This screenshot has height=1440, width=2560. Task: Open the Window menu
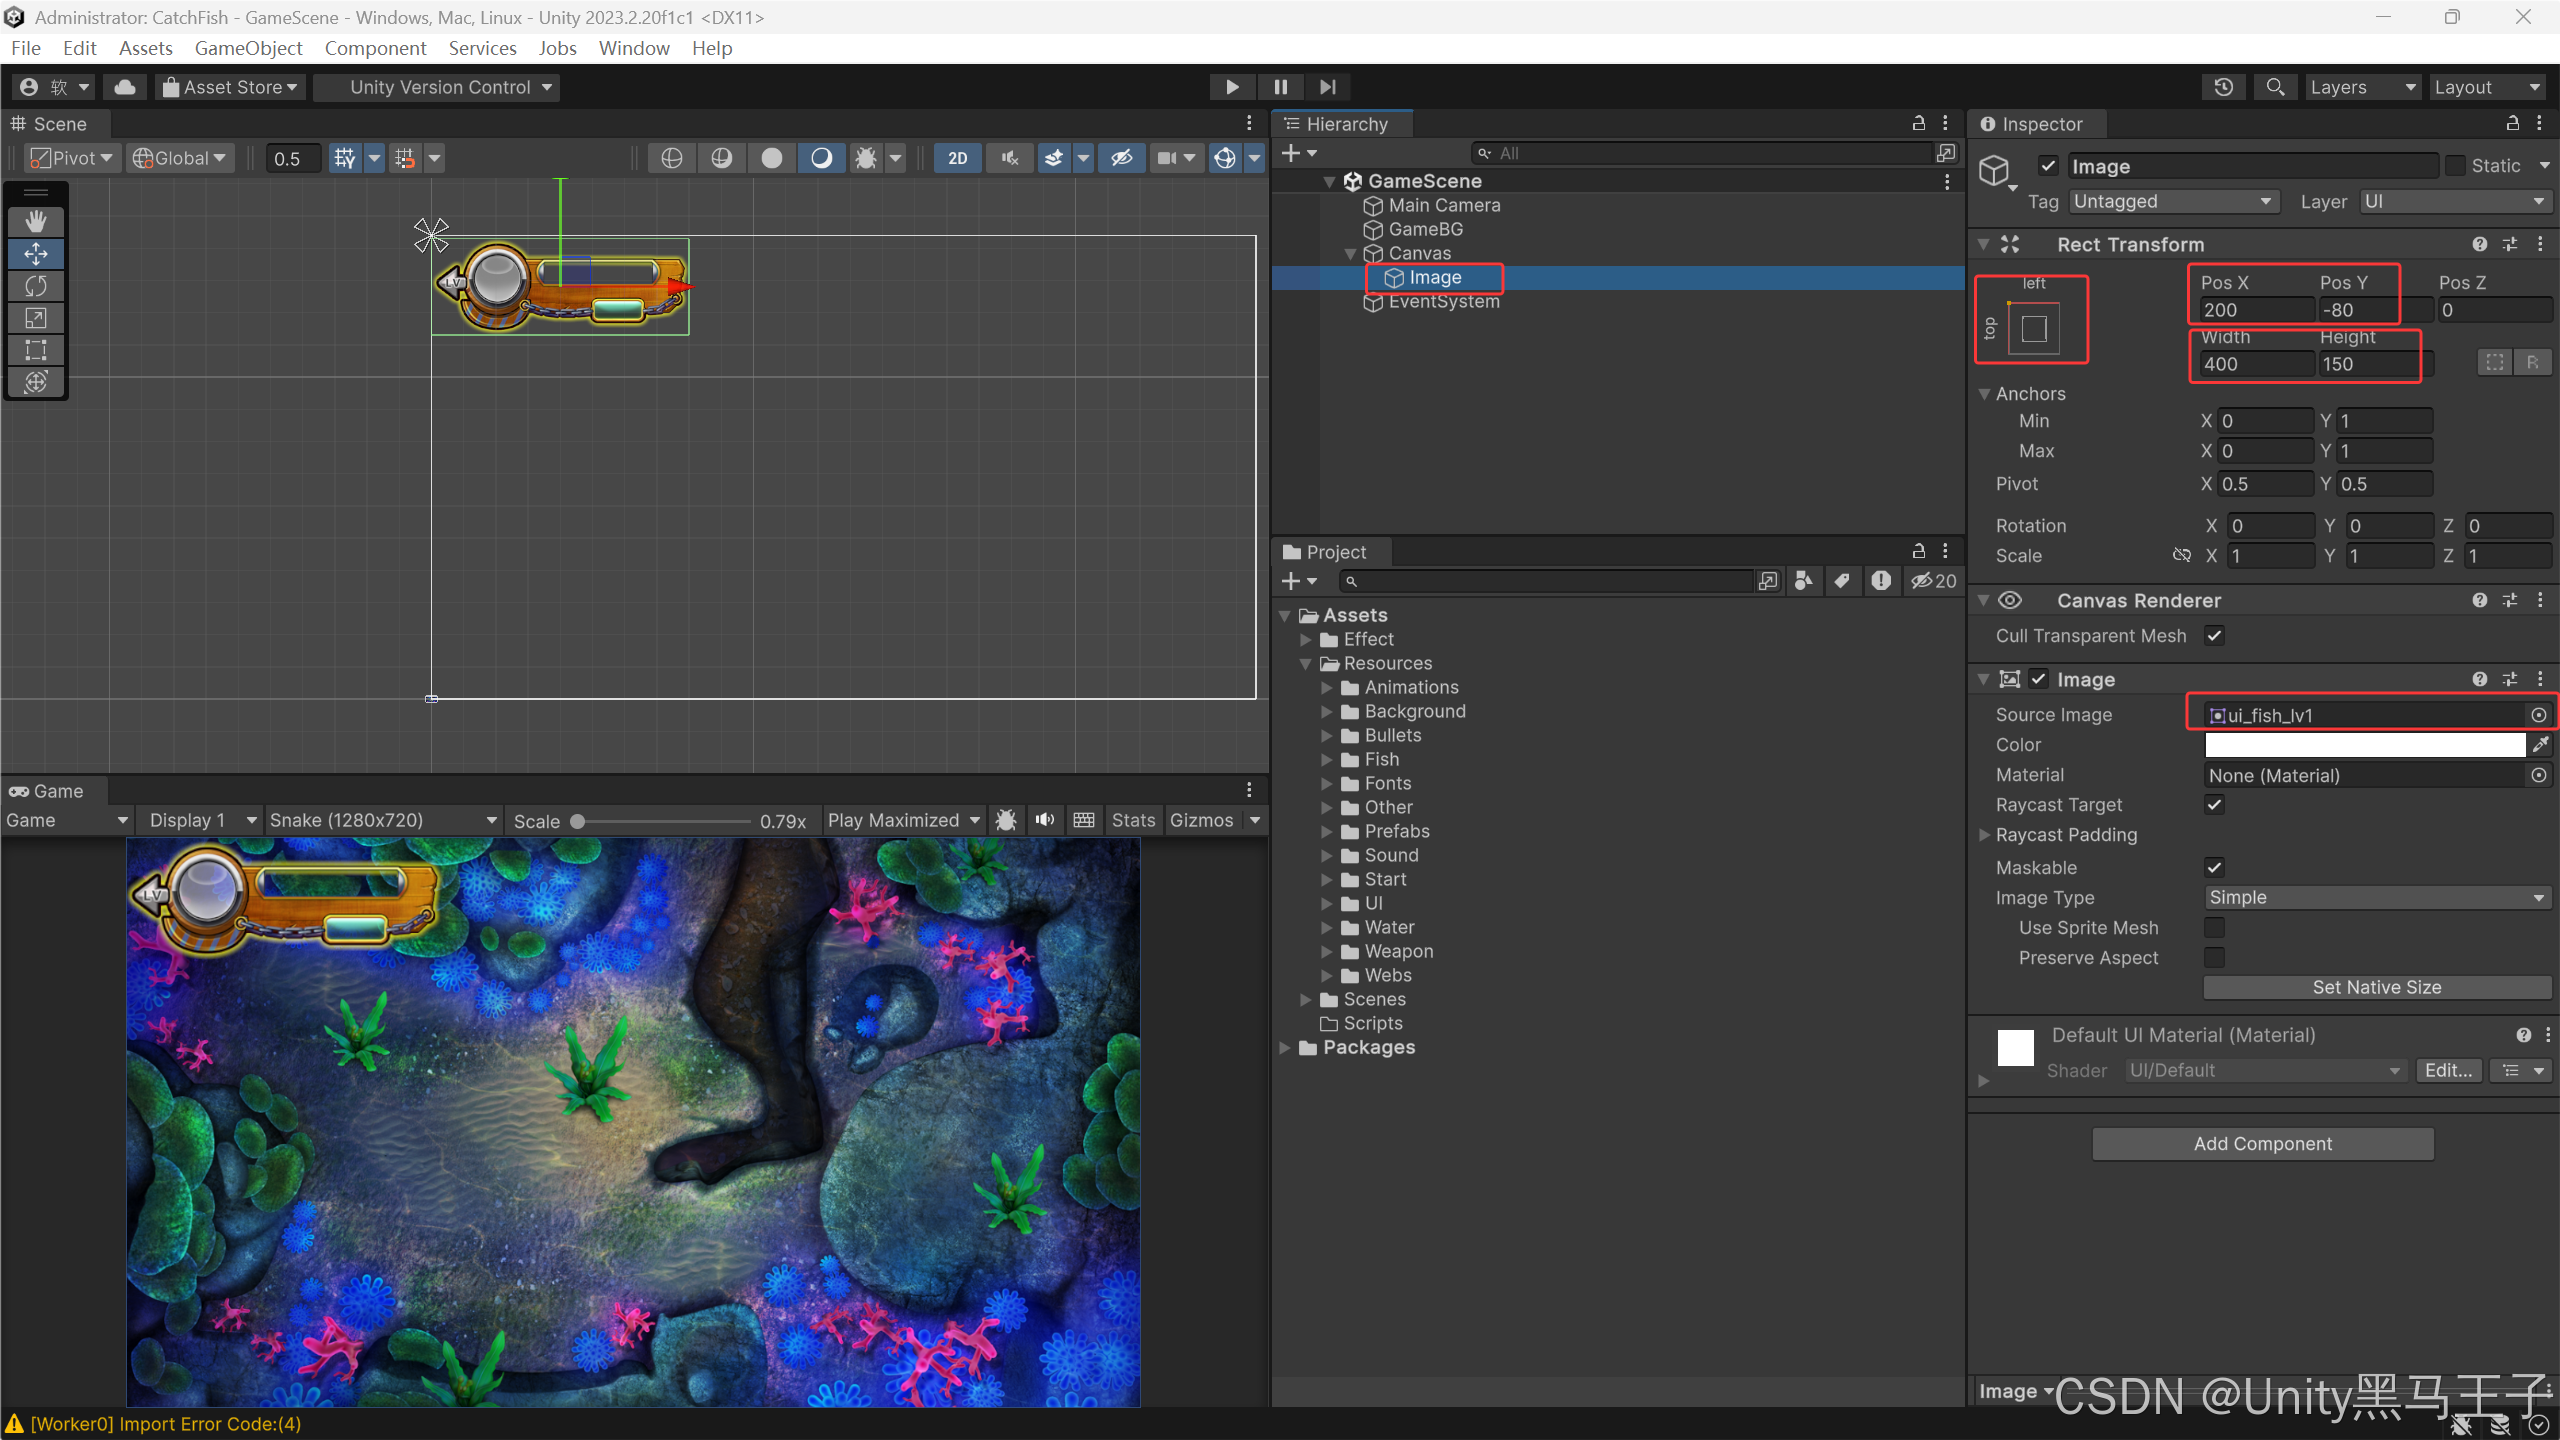[633, 48]
